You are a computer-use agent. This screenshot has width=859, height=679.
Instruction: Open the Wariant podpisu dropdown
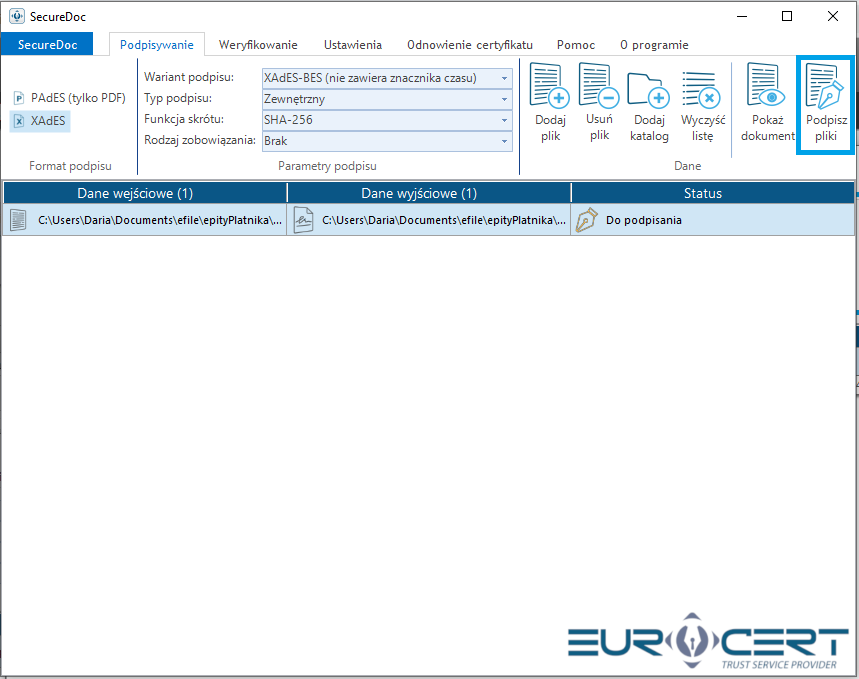coord(387,78)
